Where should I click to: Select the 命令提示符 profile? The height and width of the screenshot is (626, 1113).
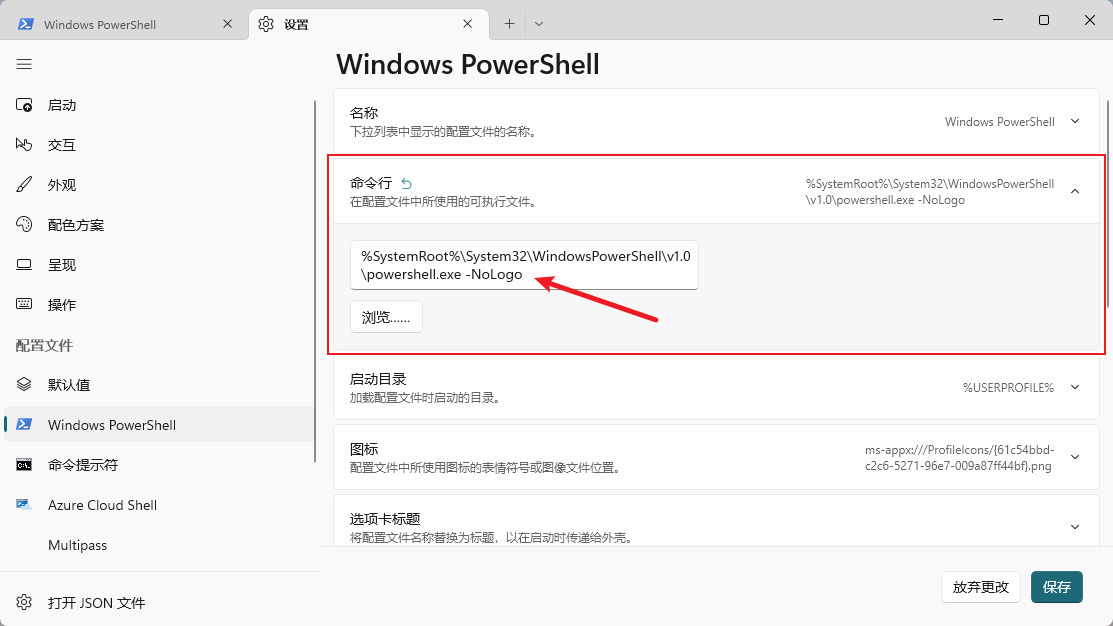click(83, 465)
